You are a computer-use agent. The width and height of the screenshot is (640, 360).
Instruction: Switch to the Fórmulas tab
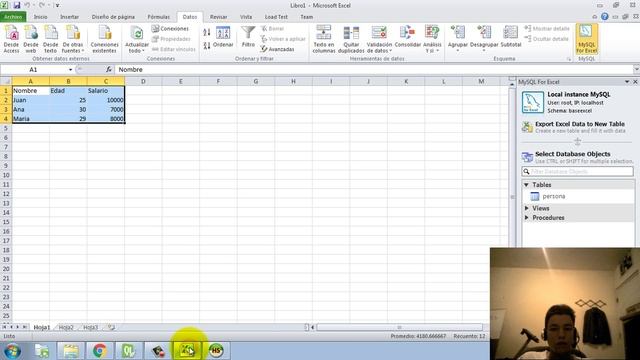tap(158, 17)
